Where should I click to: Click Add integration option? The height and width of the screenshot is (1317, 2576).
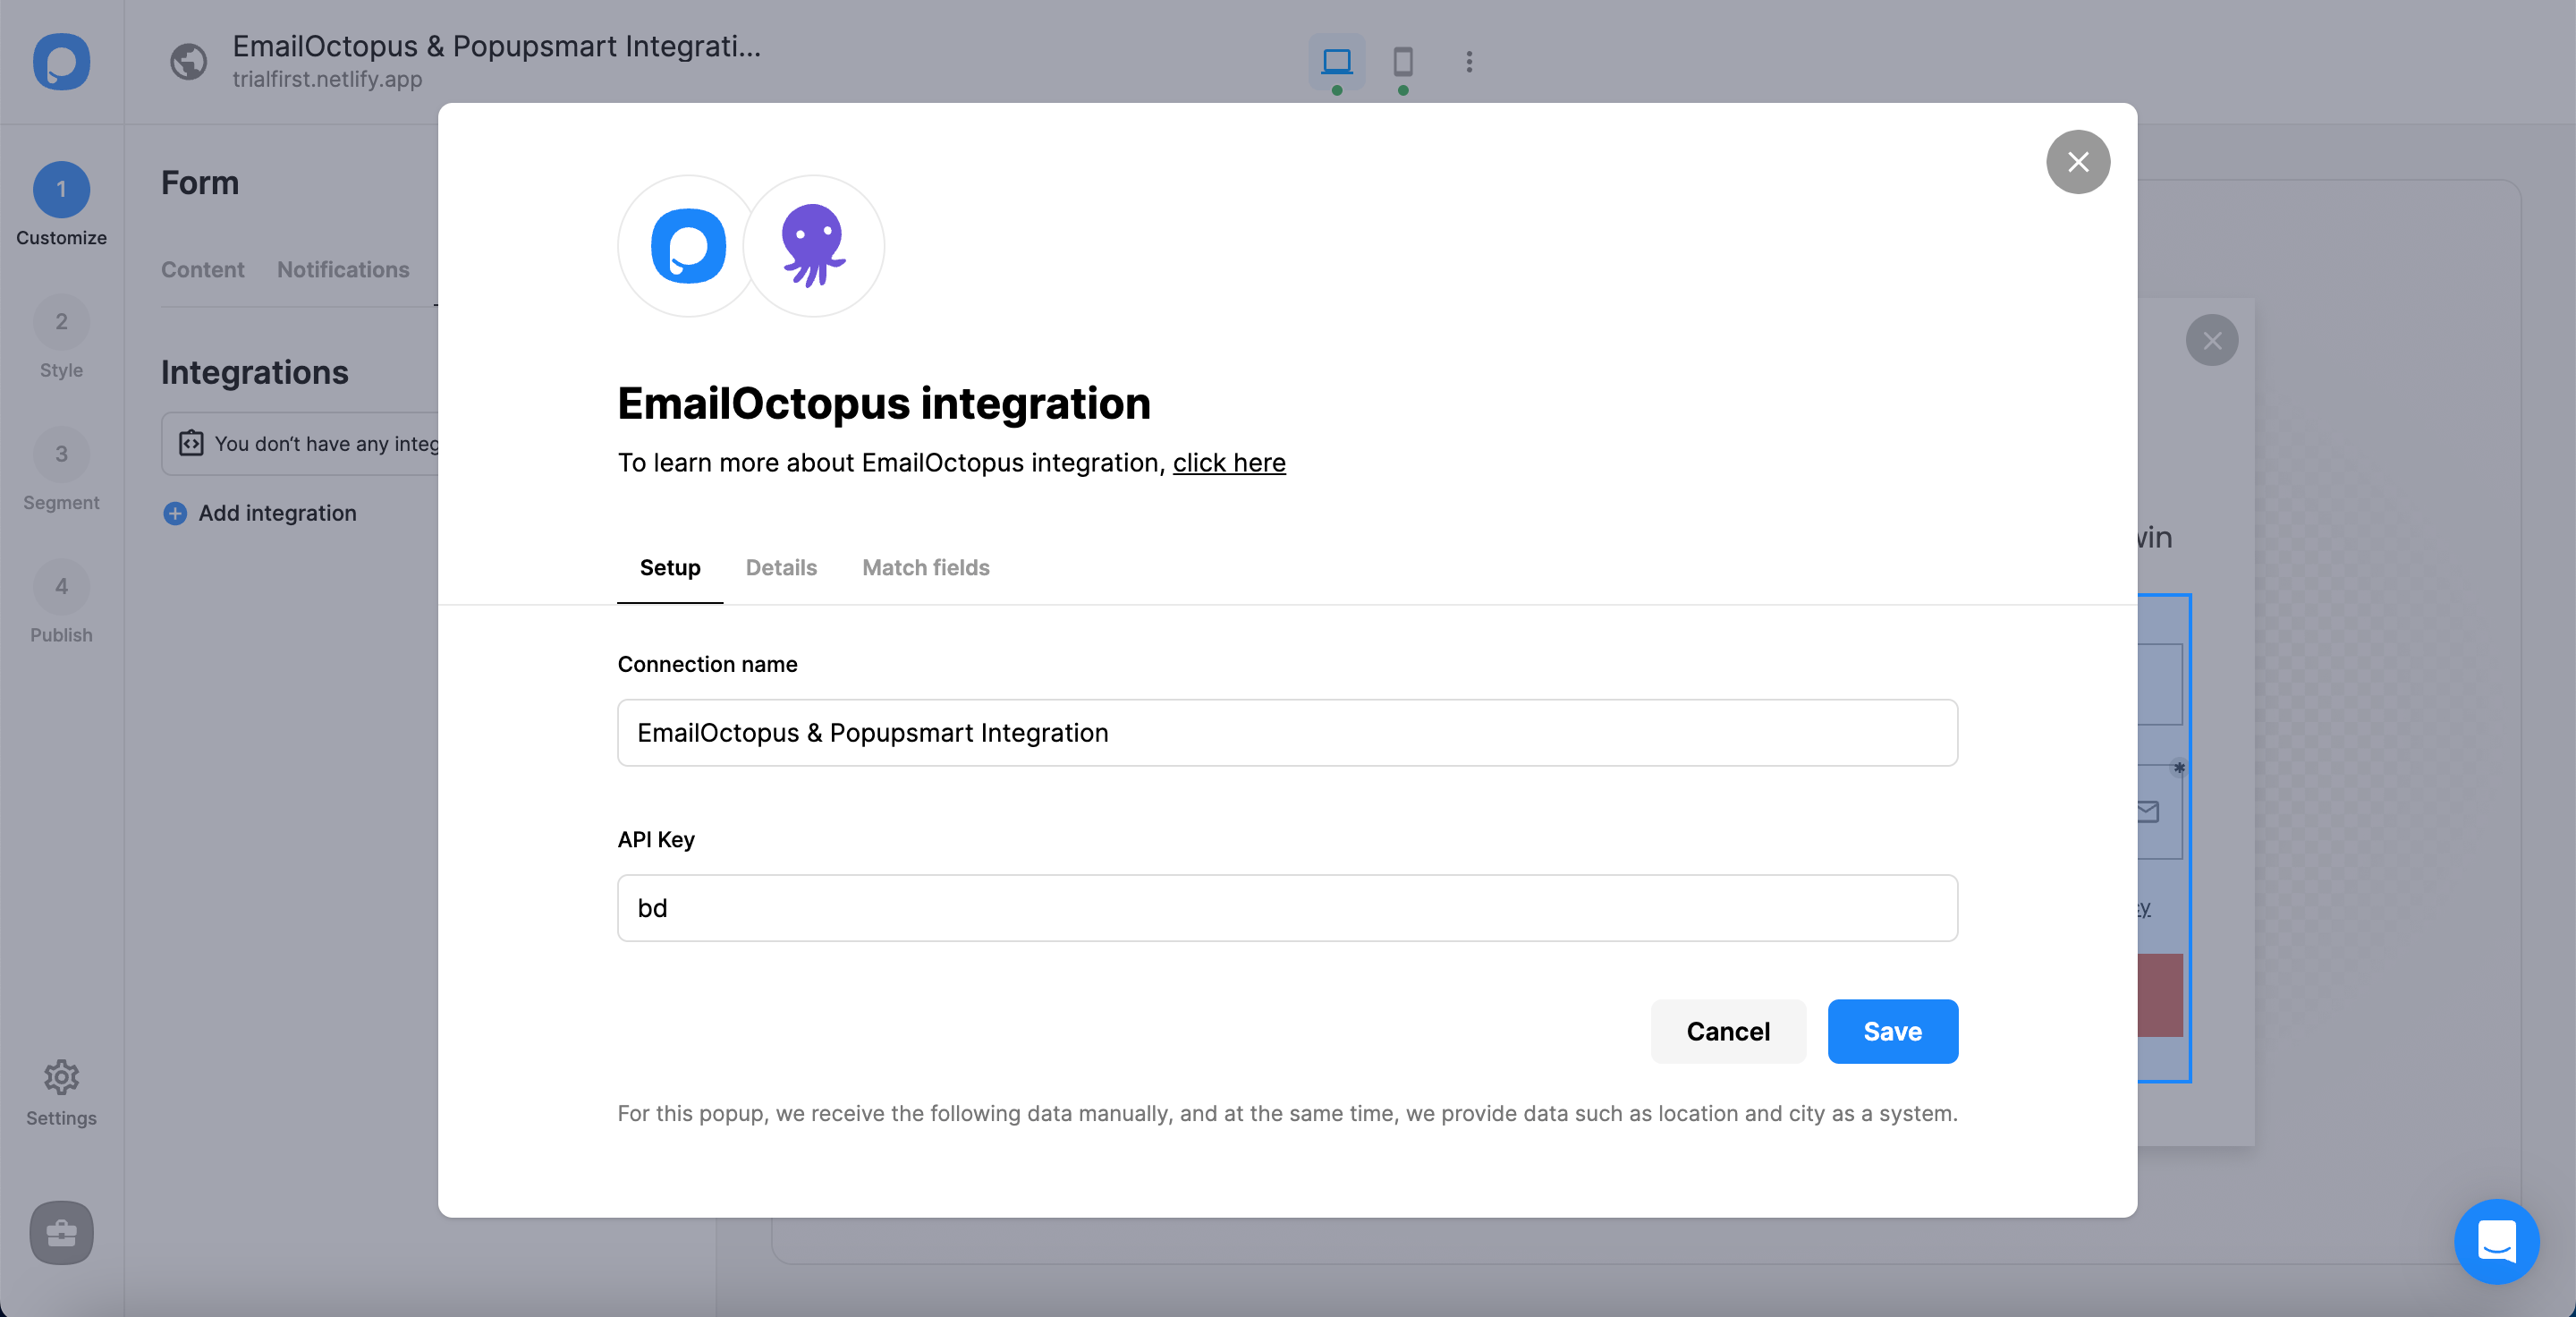tap(258, 514)
